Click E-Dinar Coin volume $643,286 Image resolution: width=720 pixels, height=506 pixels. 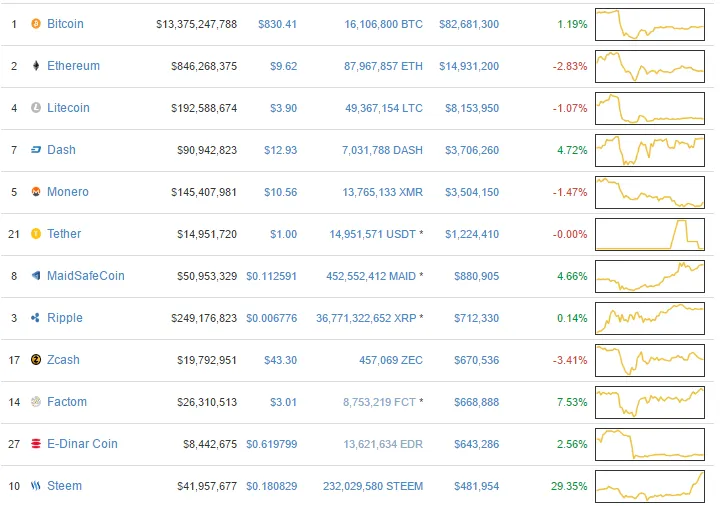(x=477, y=444)
